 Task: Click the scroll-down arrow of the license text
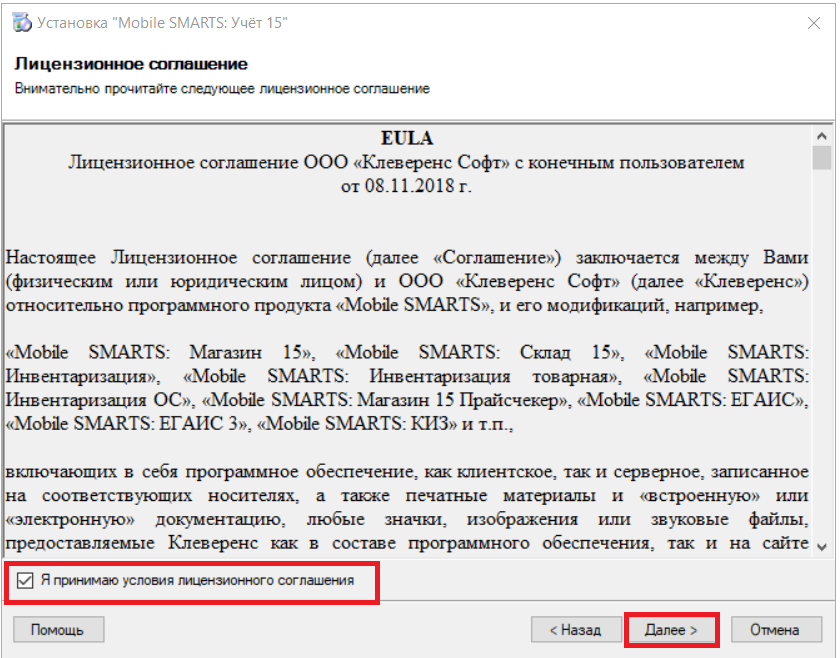coord(821,547)
